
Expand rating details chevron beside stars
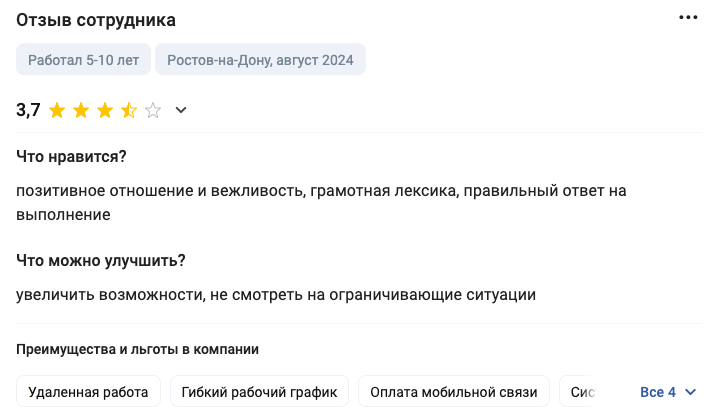181,111
